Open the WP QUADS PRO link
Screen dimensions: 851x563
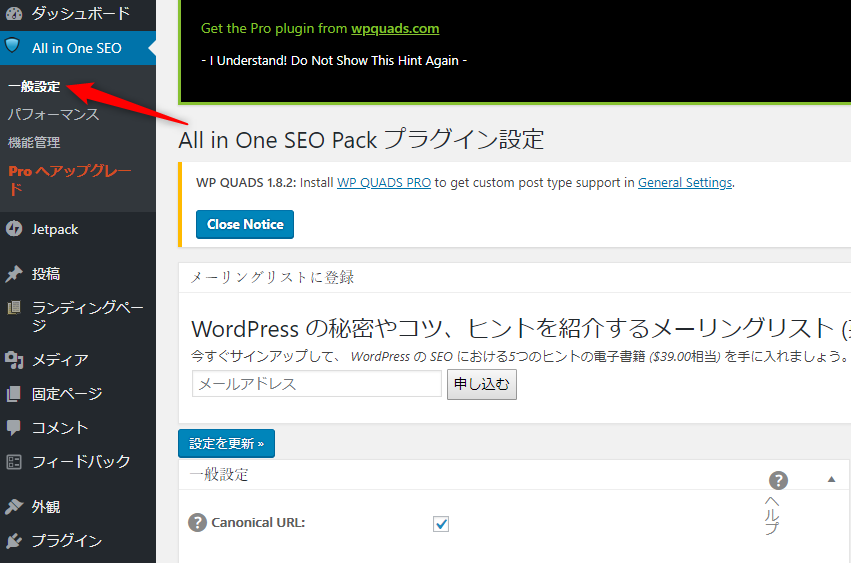point(384,182)
